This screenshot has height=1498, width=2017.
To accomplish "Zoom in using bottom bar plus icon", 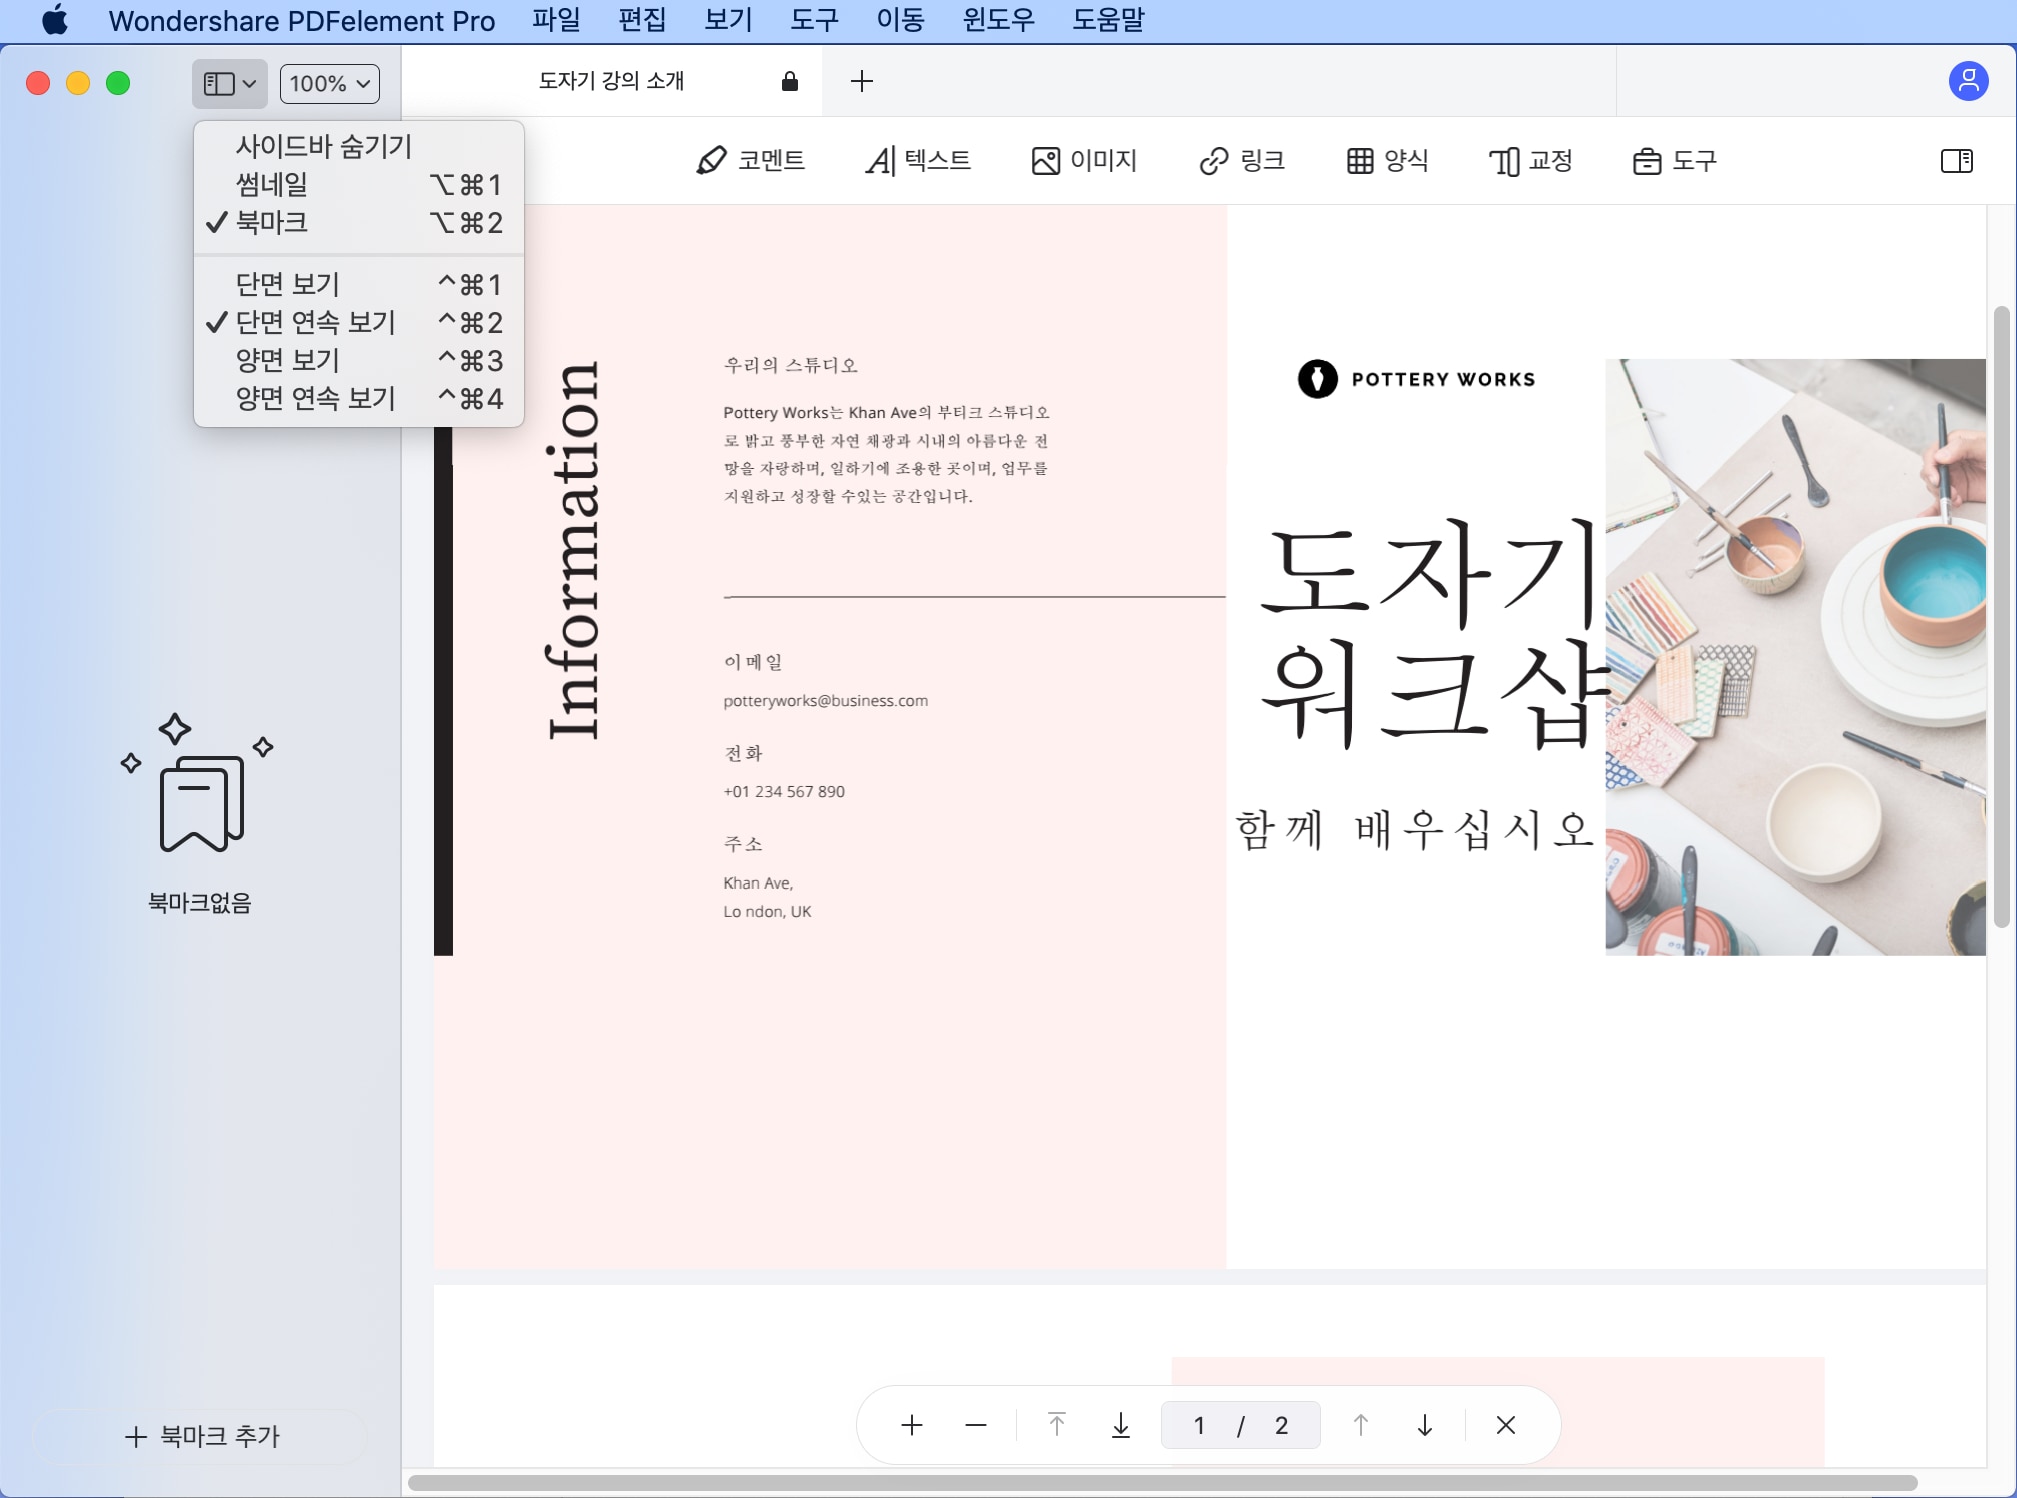I will [911, 1425].
